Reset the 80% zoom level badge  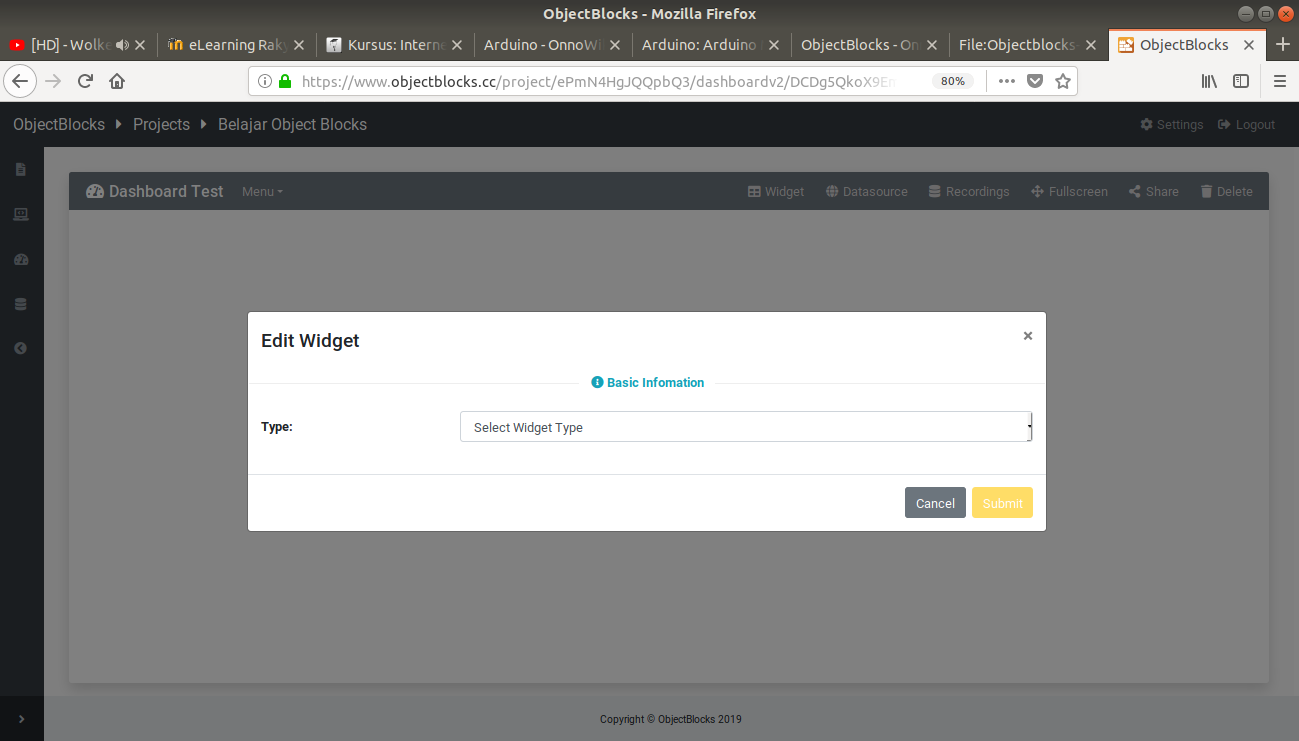coord(953,81)
